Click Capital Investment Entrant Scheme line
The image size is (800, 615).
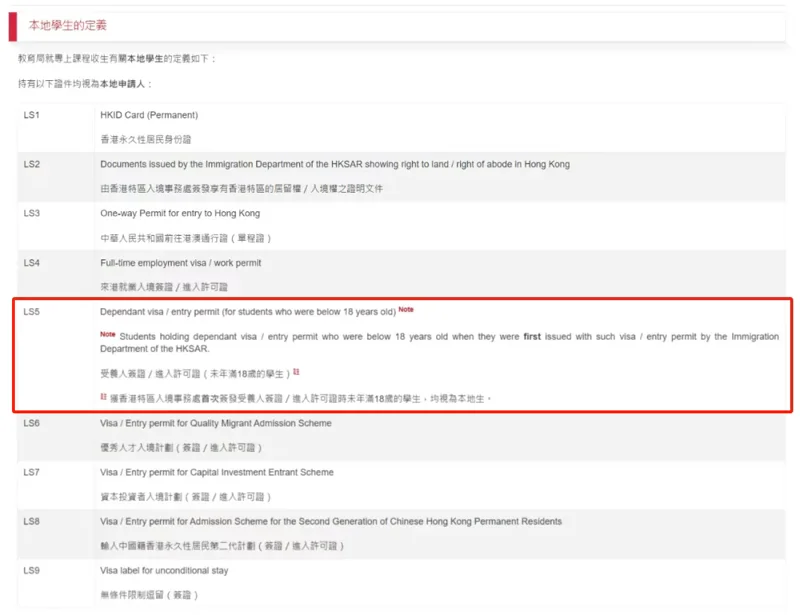pos(217,472)
